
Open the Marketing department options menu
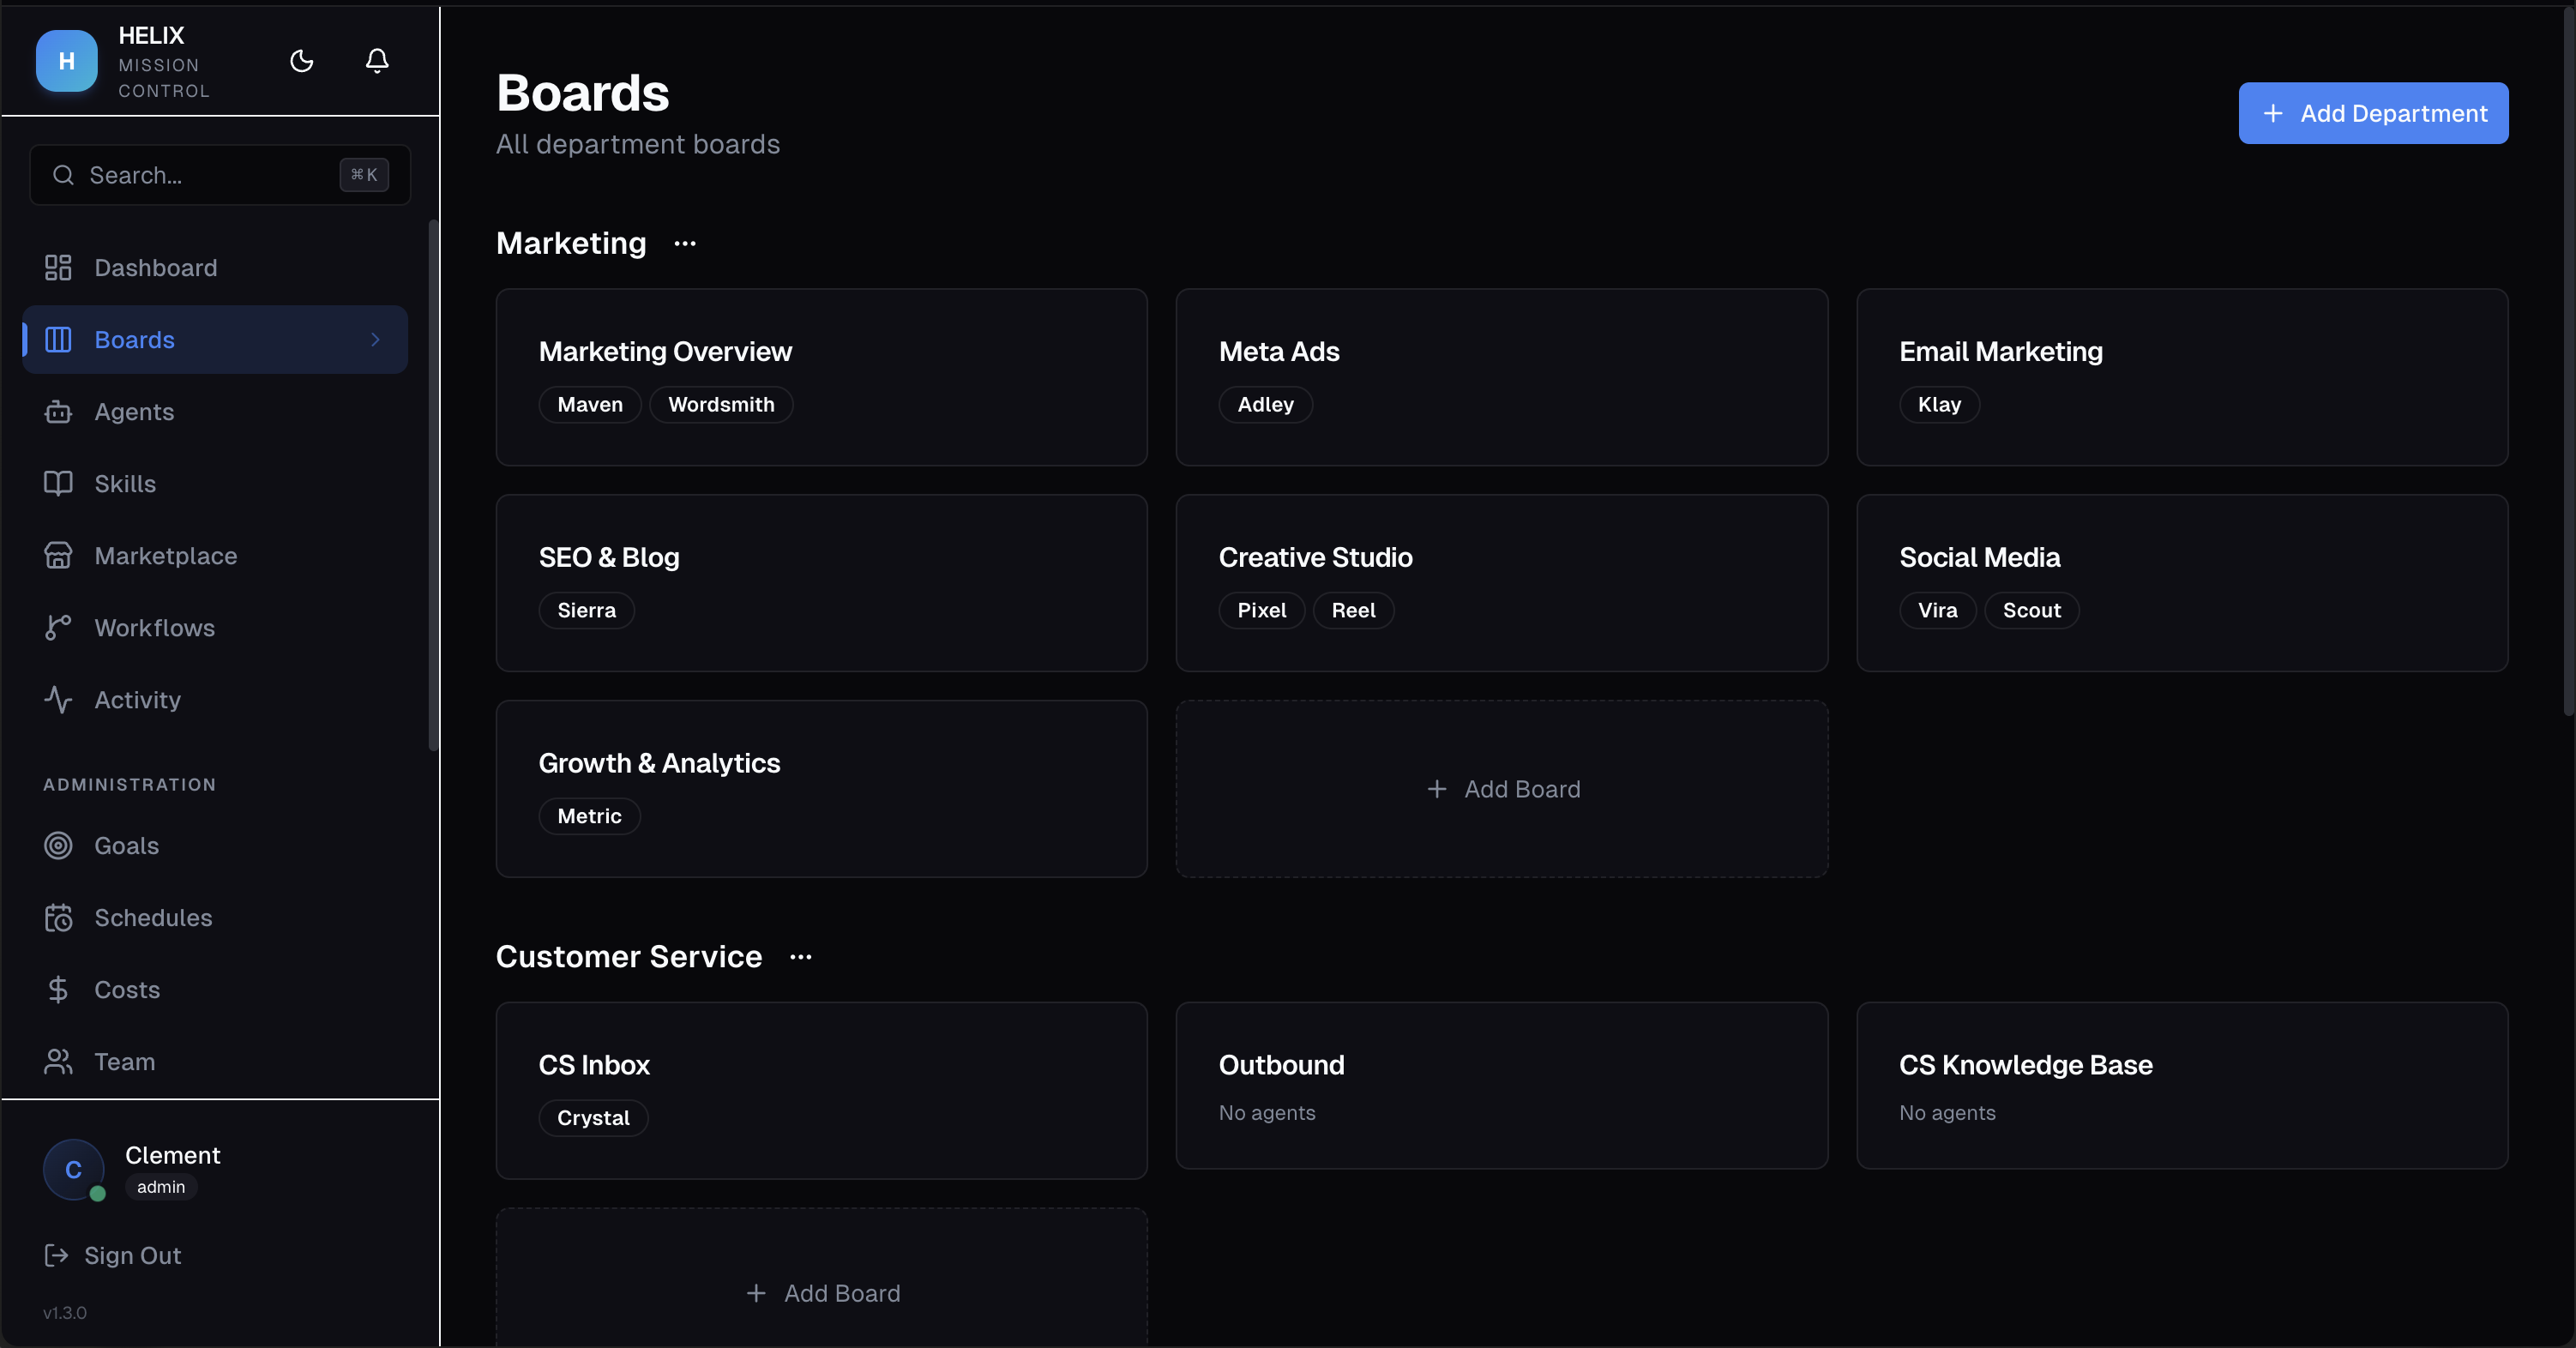click(x=685, y=243)
